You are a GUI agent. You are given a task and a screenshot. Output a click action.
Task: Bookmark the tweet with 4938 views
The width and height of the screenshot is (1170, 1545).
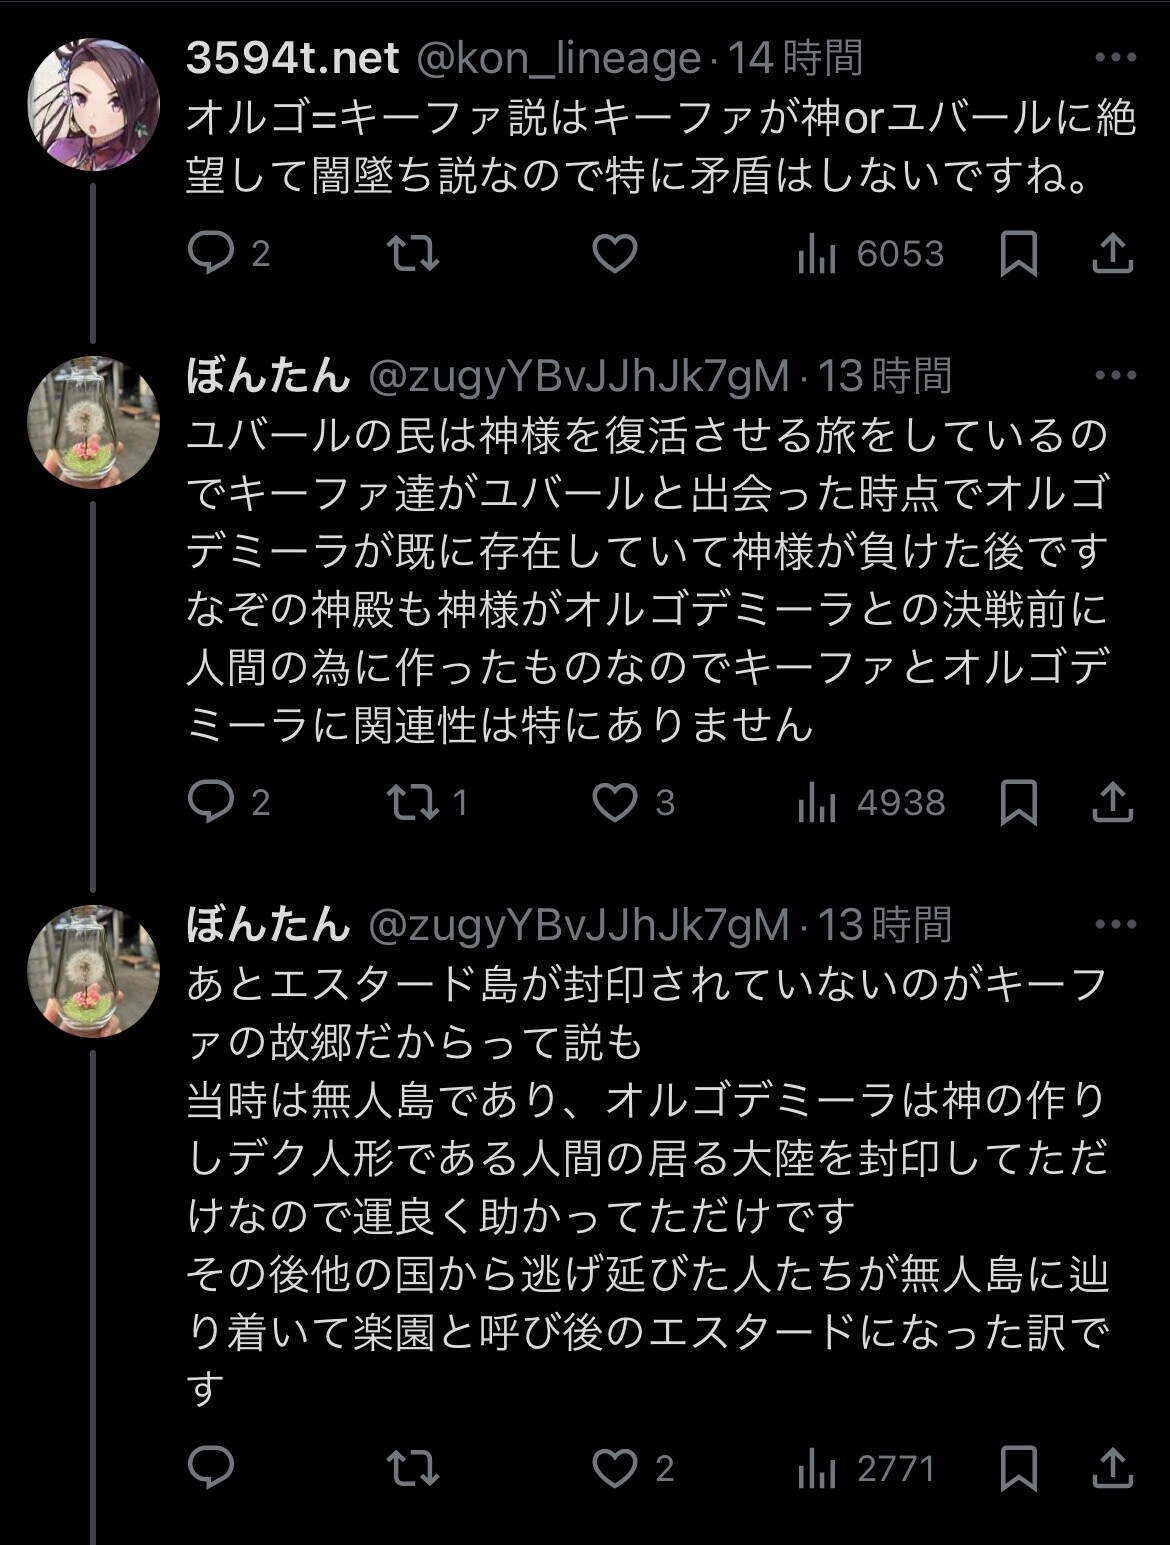[1018, 803]
